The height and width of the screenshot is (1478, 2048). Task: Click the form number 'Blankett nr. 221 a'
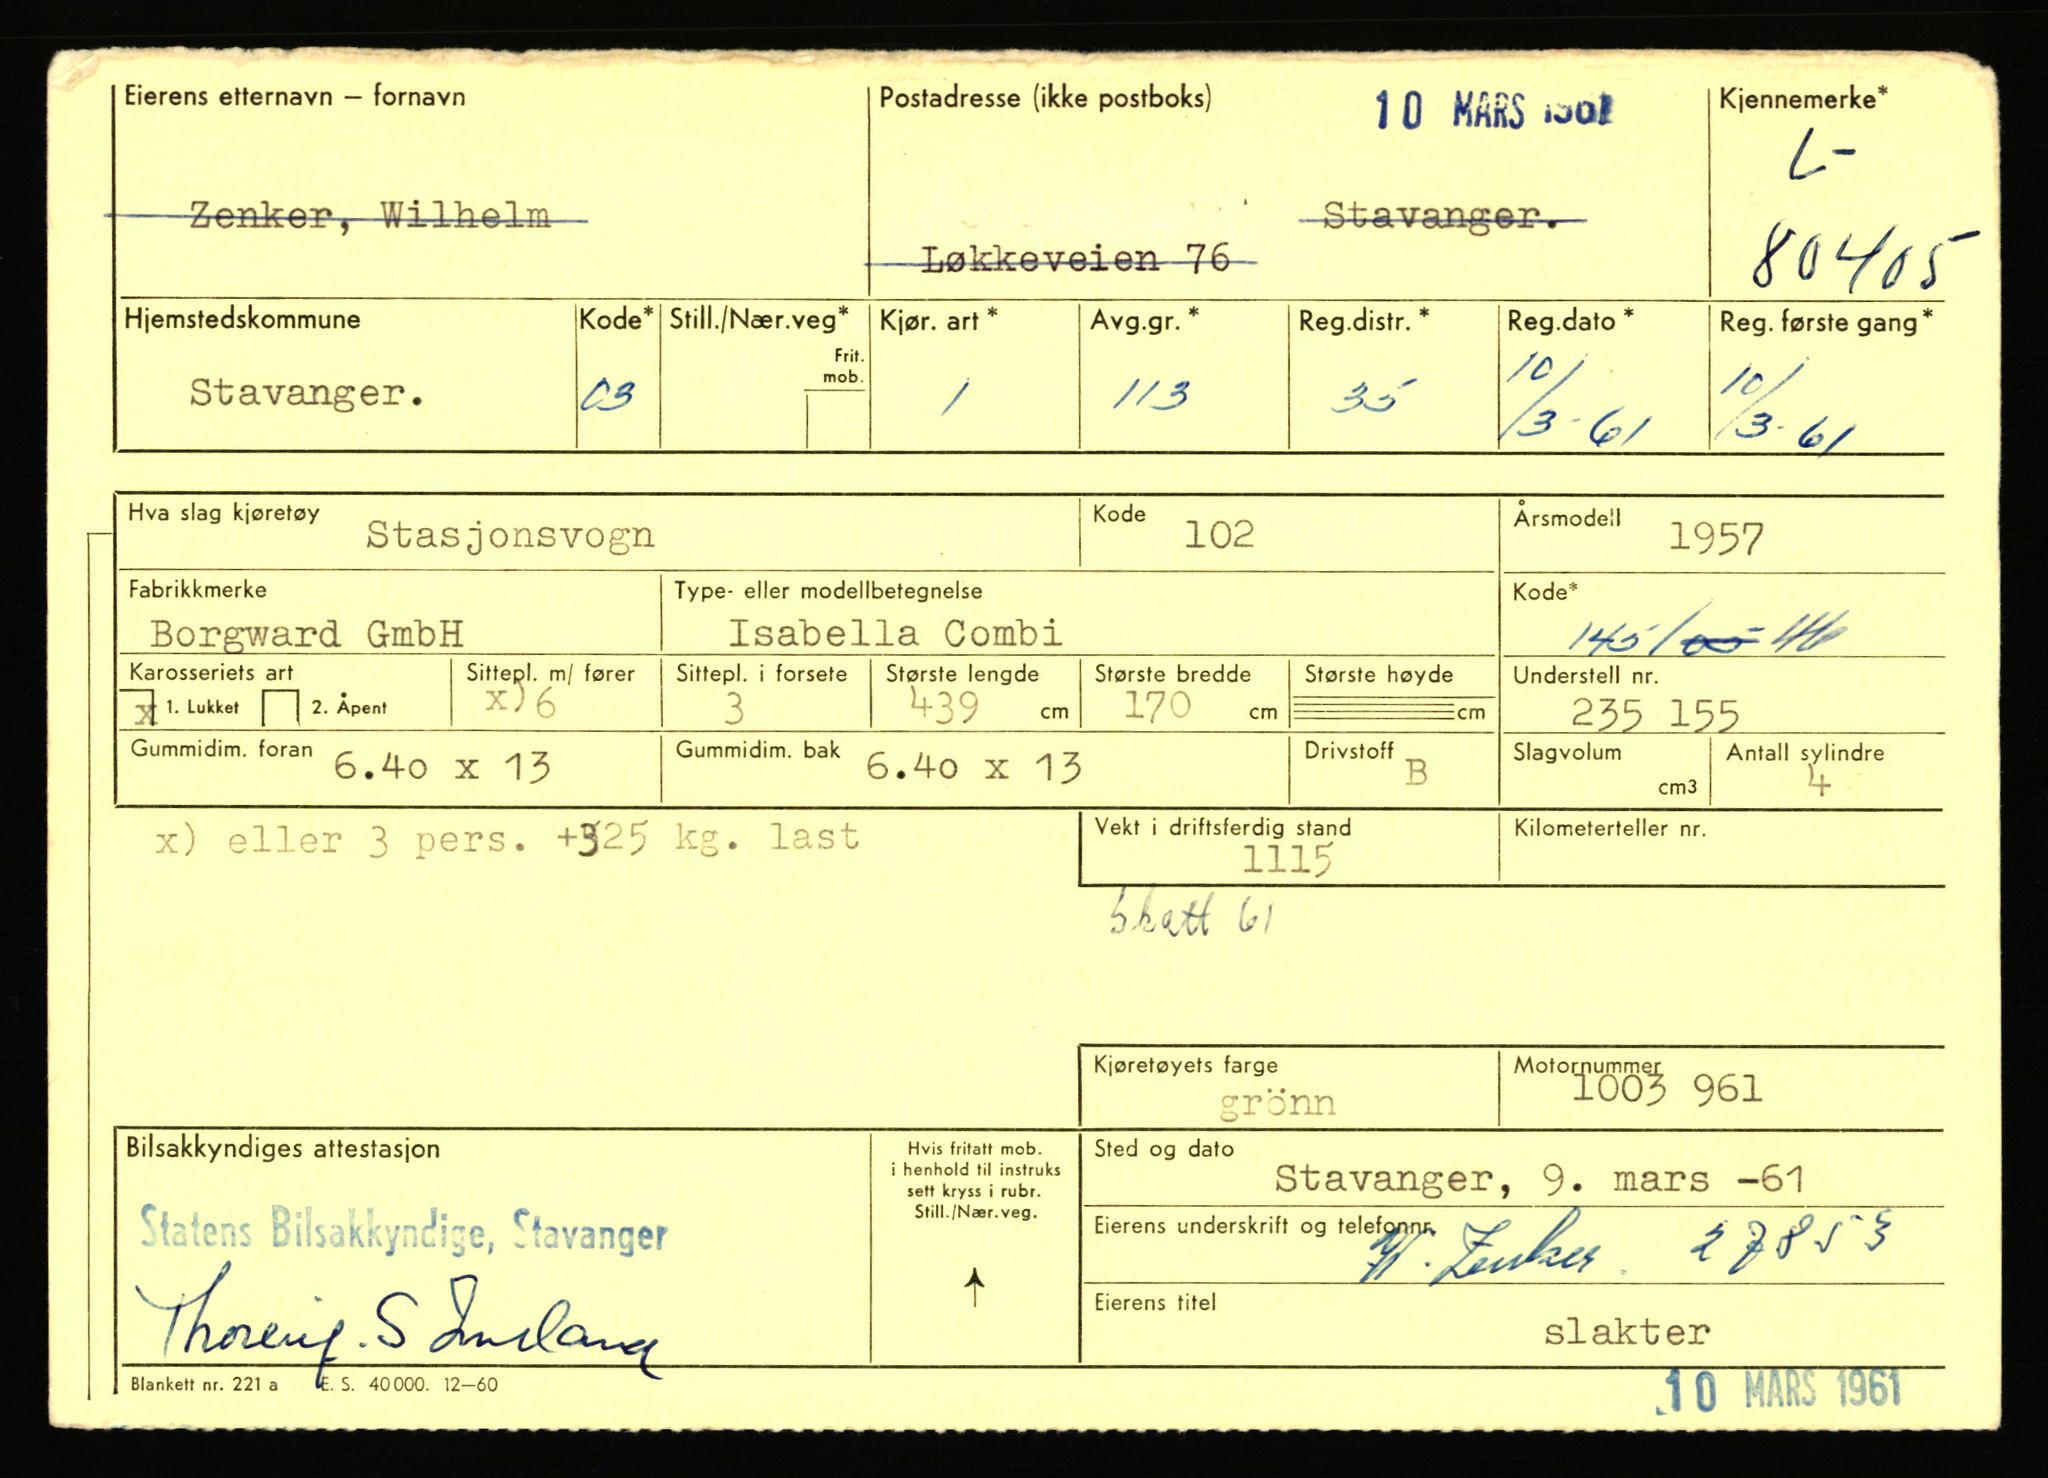pos(205,1385)
